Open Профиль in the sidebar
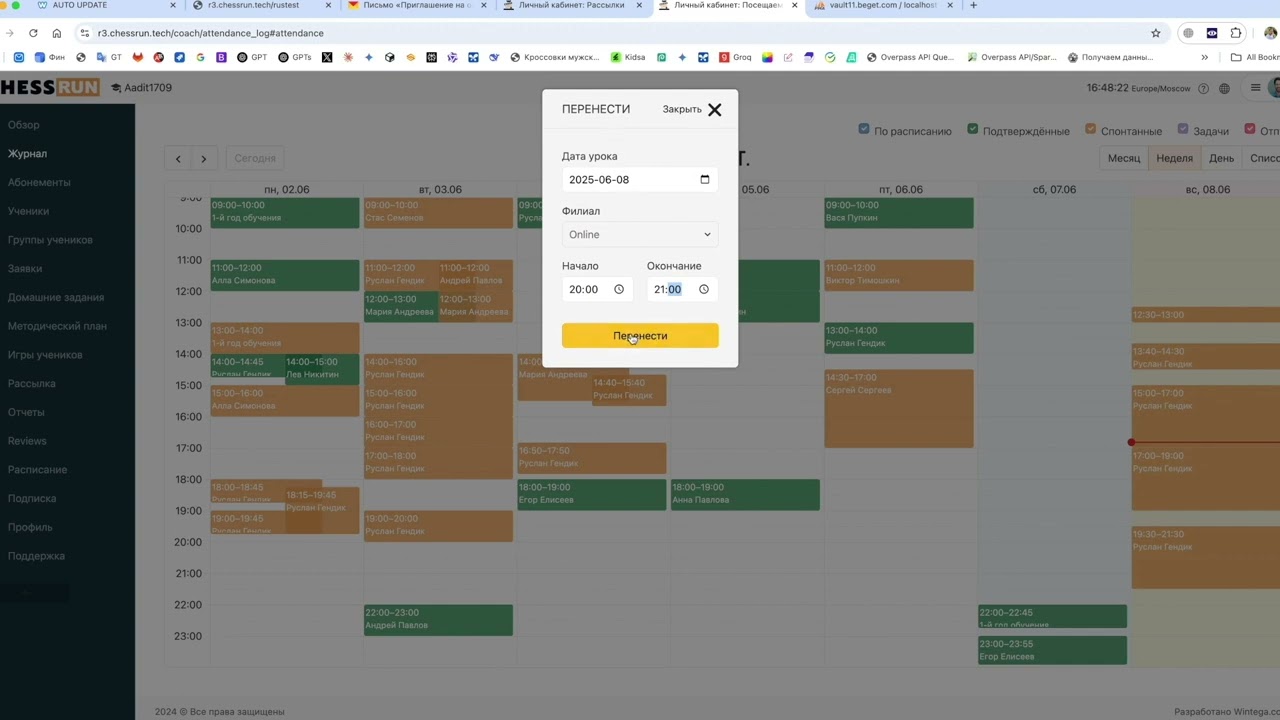Image resolution: width=1280 pixels, height=720 pixels. pyautogui.click(x=30, y=528)
